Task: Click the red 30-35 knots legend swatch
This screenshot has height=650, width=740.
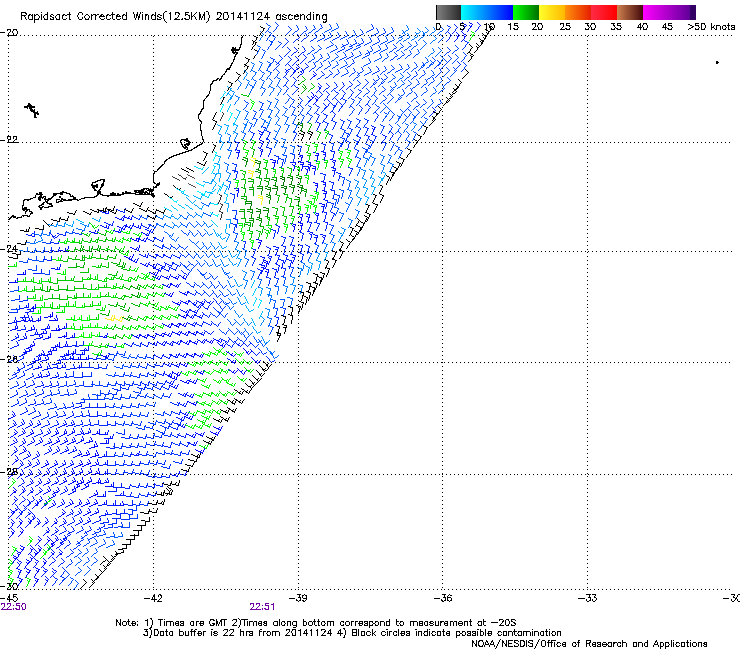Action: [604, 12]
